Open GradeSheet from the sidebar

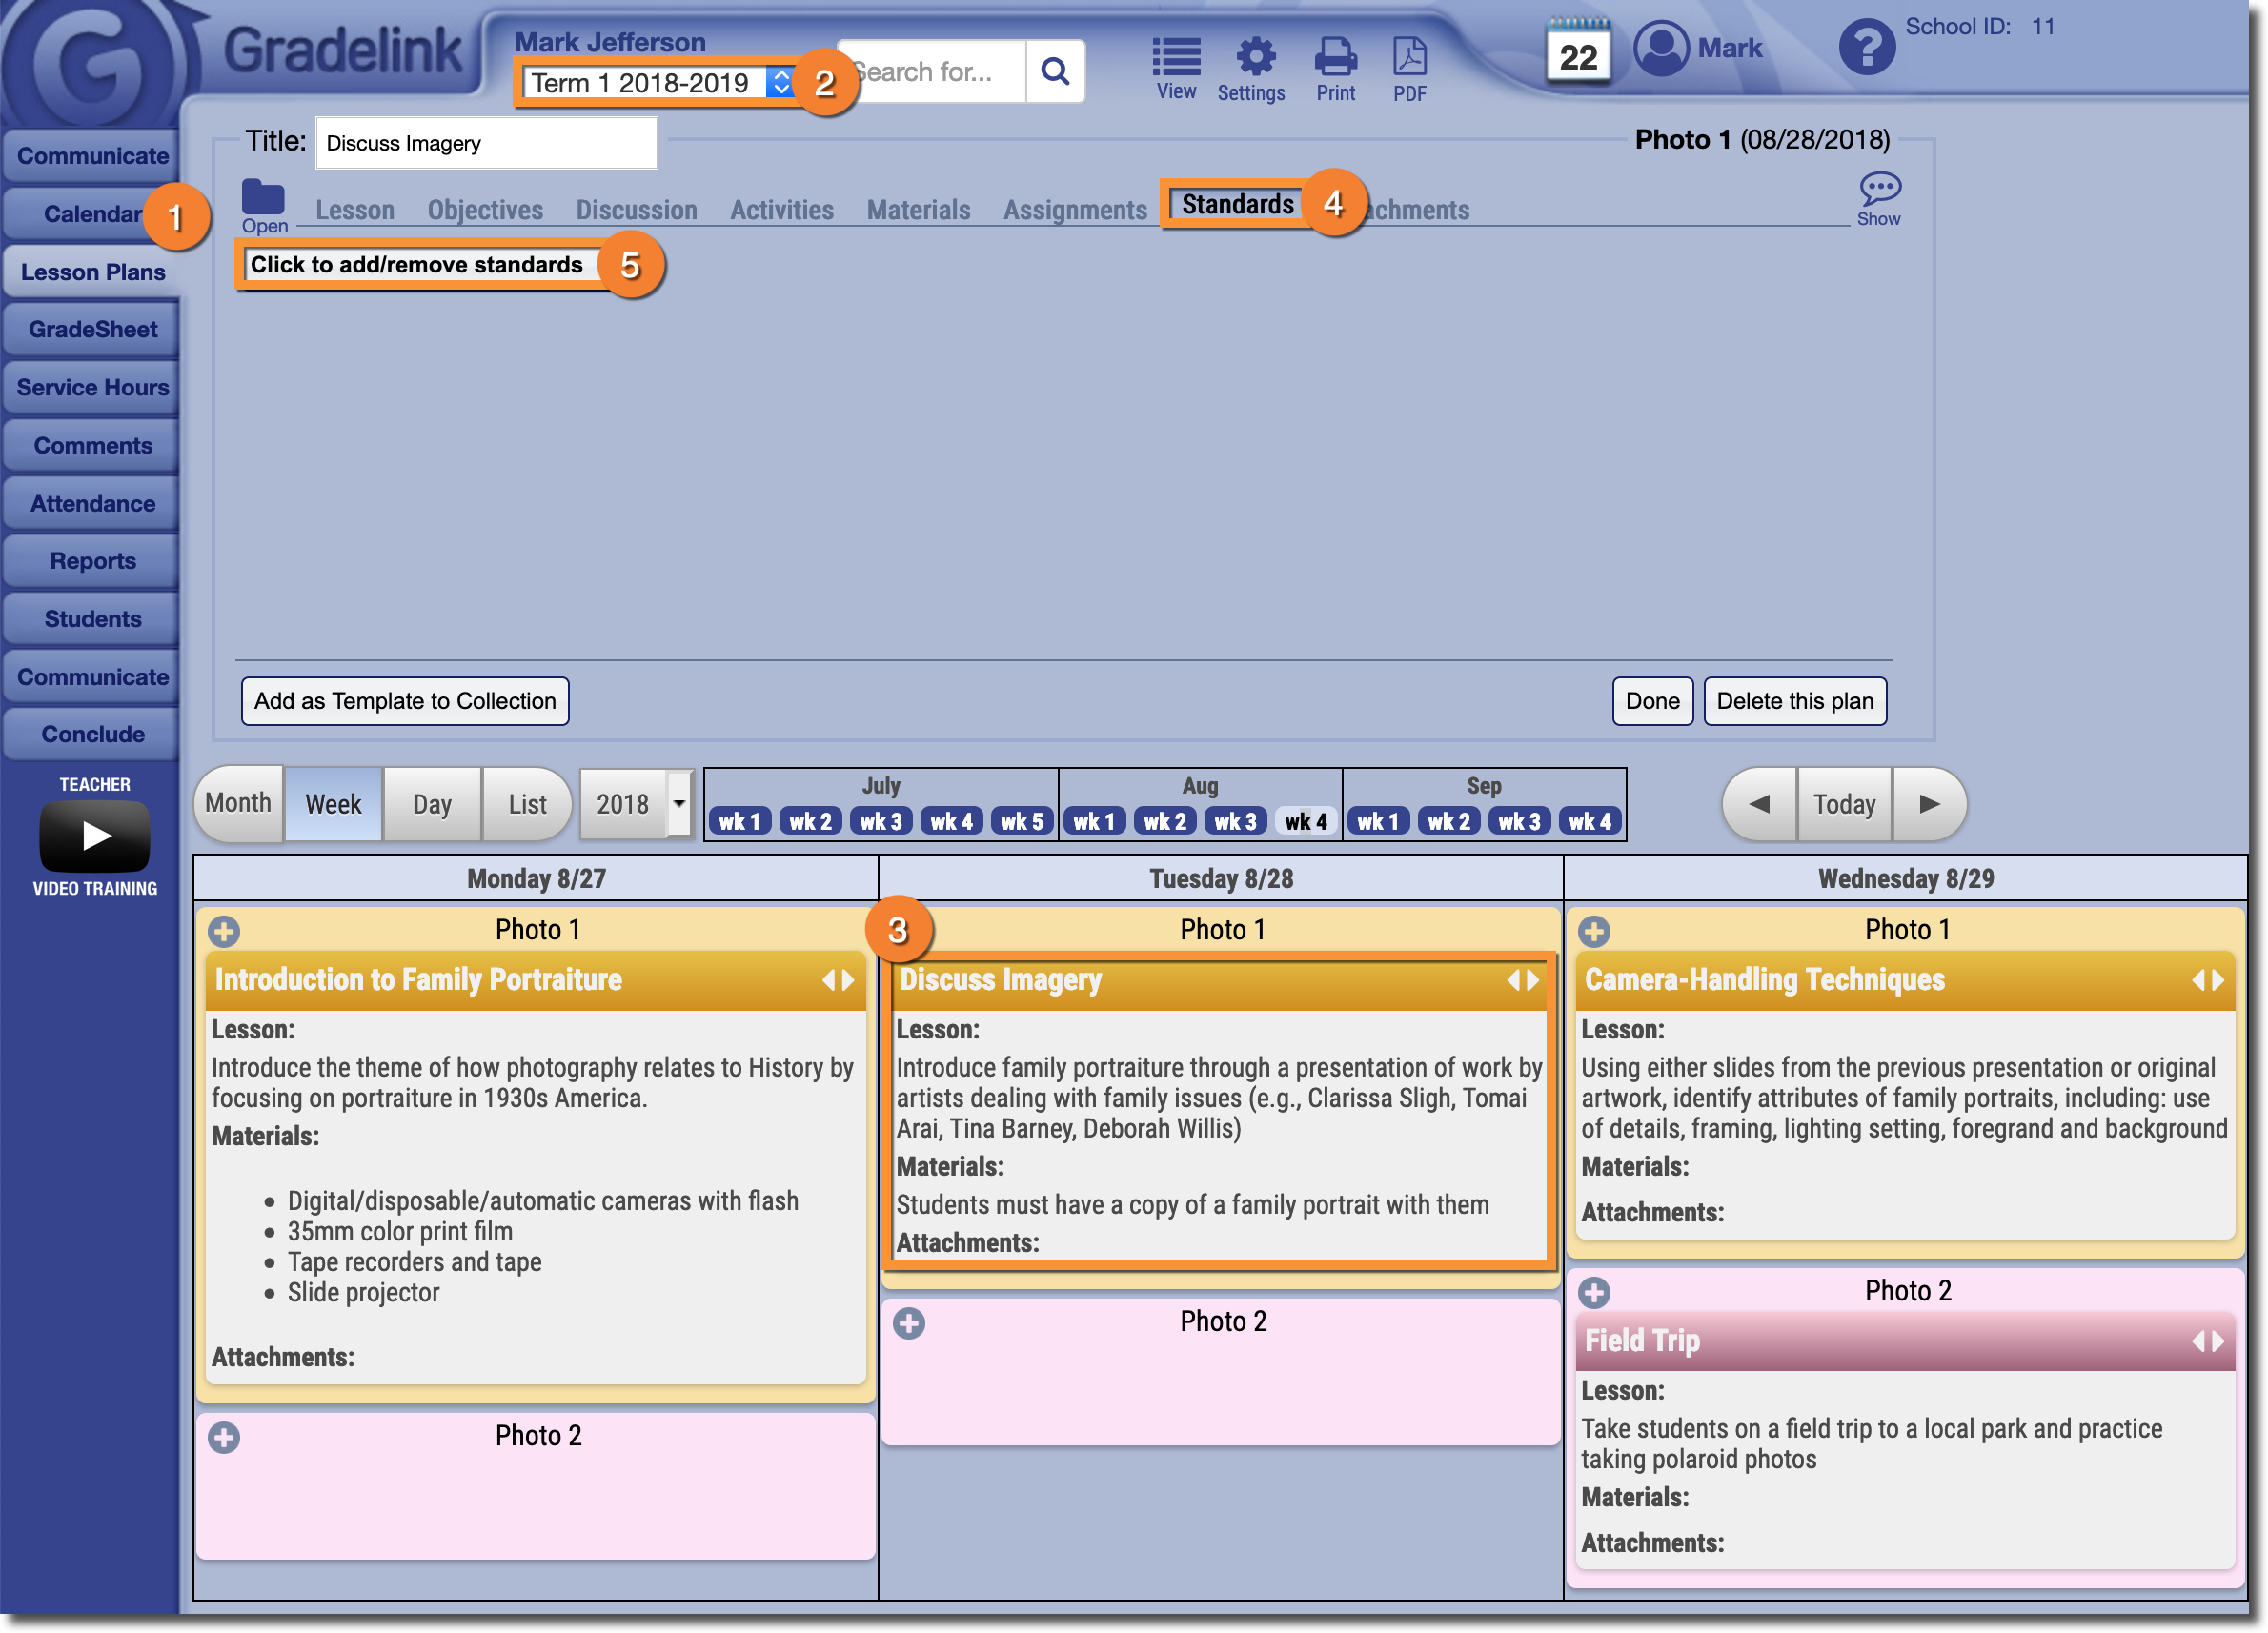pos(92,330)
